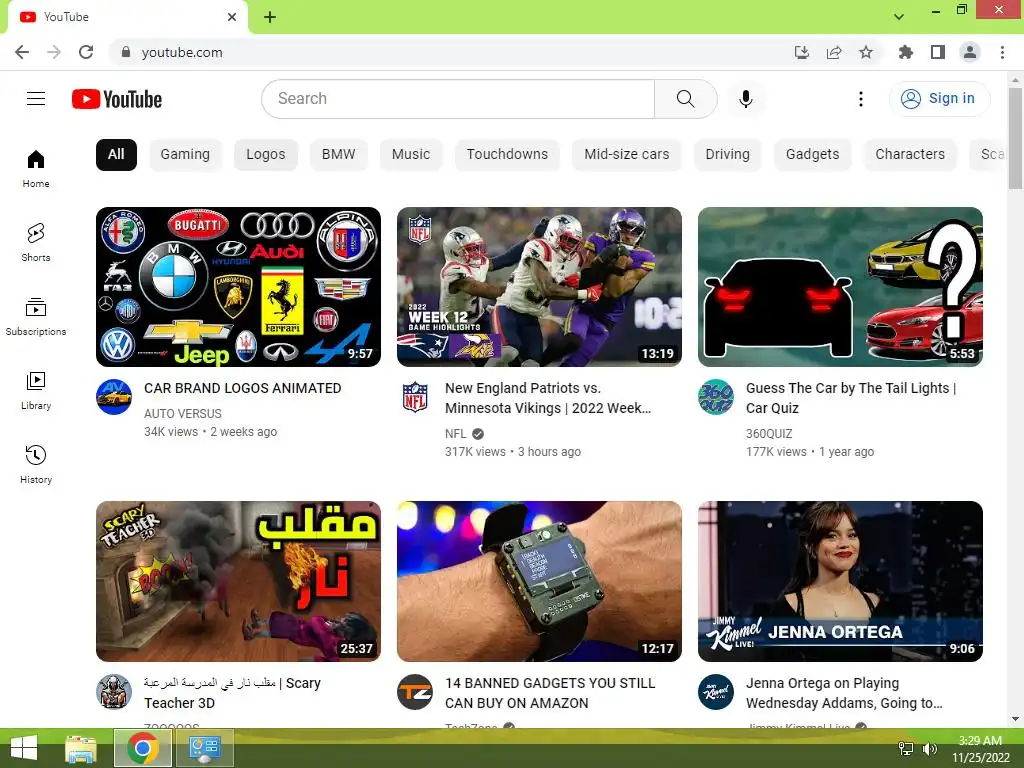Viewport: 1024px width, 768px height.
Task: Open the Windows Start button
Action: coord(24,748)
